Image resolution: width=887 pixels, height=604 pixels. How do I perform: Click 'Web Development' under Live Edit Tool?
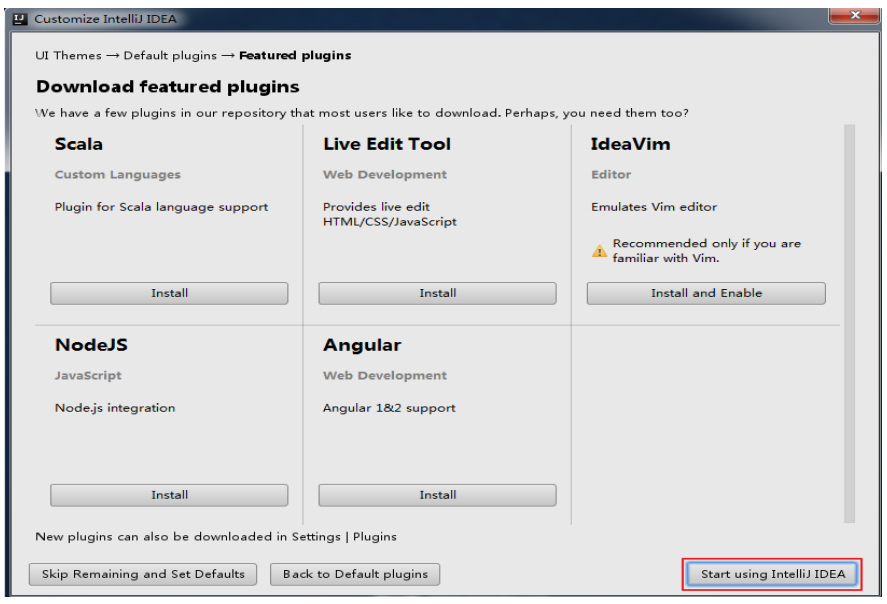tap(385, 175)
